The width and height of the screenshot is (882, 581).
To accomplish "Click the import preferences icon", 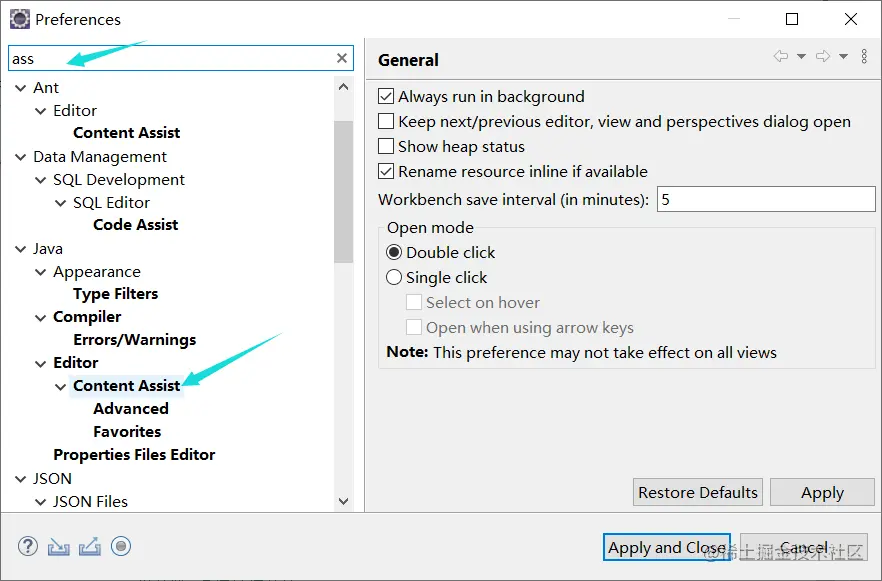I will (x=58, y=546).
